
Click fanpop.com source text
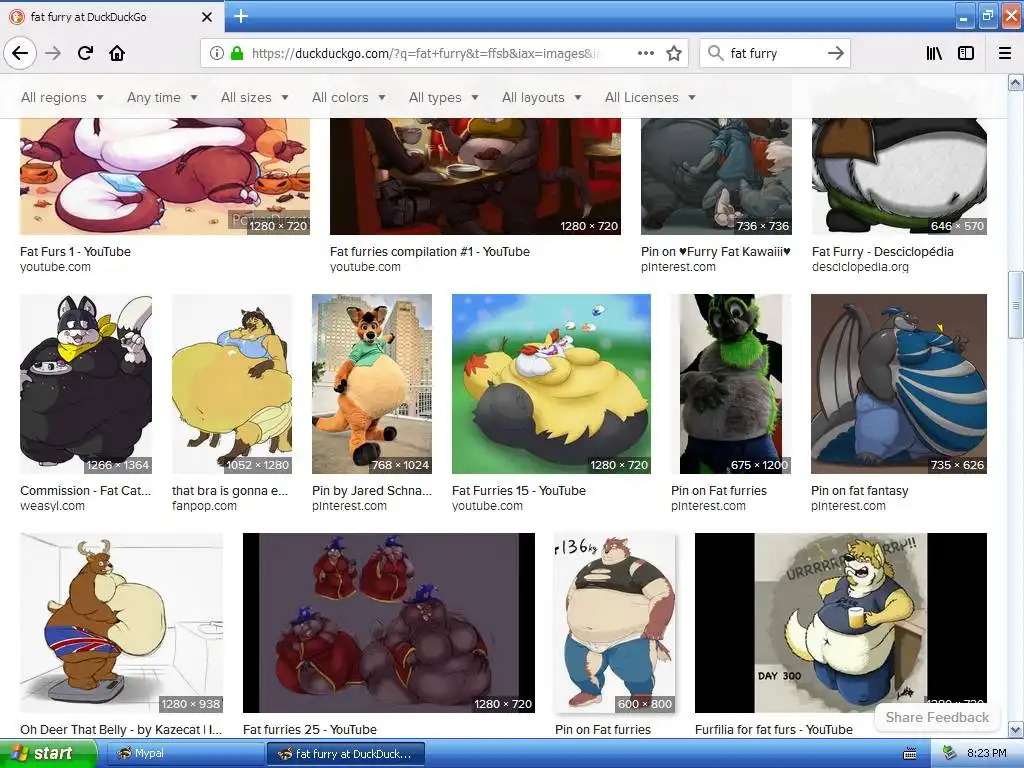point(204,506)
